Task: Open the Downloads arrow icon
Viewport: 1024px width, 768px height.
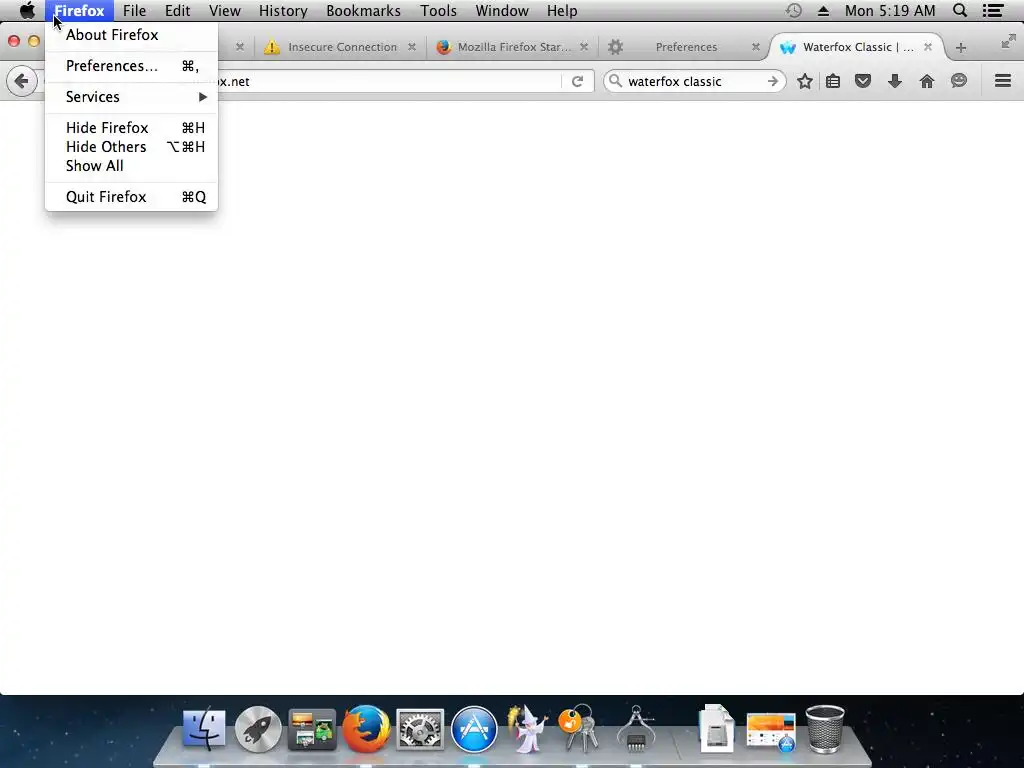Action: click(x=895, y=81)
